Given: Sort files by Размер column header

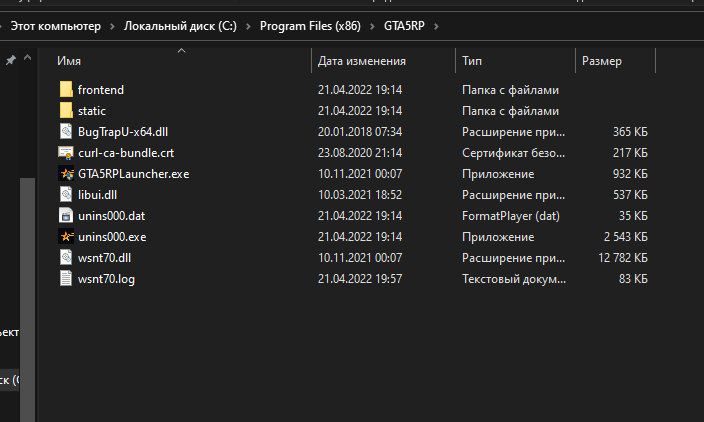Looking at the screenshot, I should pyautogui.click(x=602, y=61).
